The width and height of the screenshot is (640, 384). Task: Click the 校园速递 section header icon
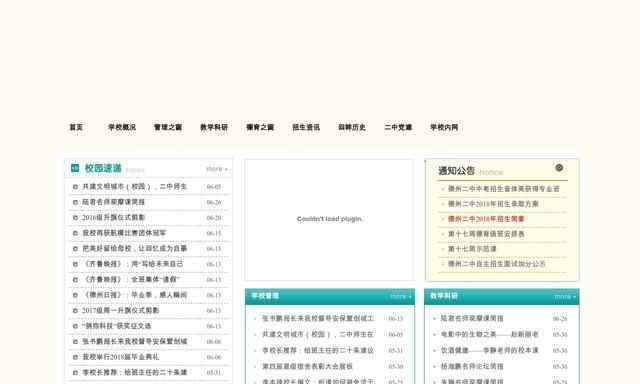point(75,168)
